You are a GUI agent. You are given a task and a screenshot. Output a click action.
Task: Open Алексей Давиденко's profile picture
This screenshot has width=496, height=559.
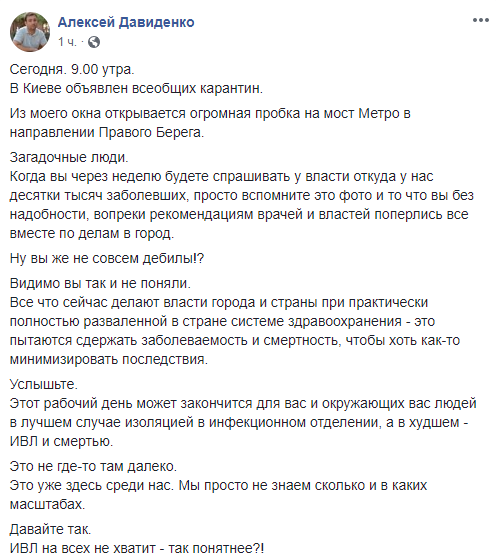[x=30, y=32]
